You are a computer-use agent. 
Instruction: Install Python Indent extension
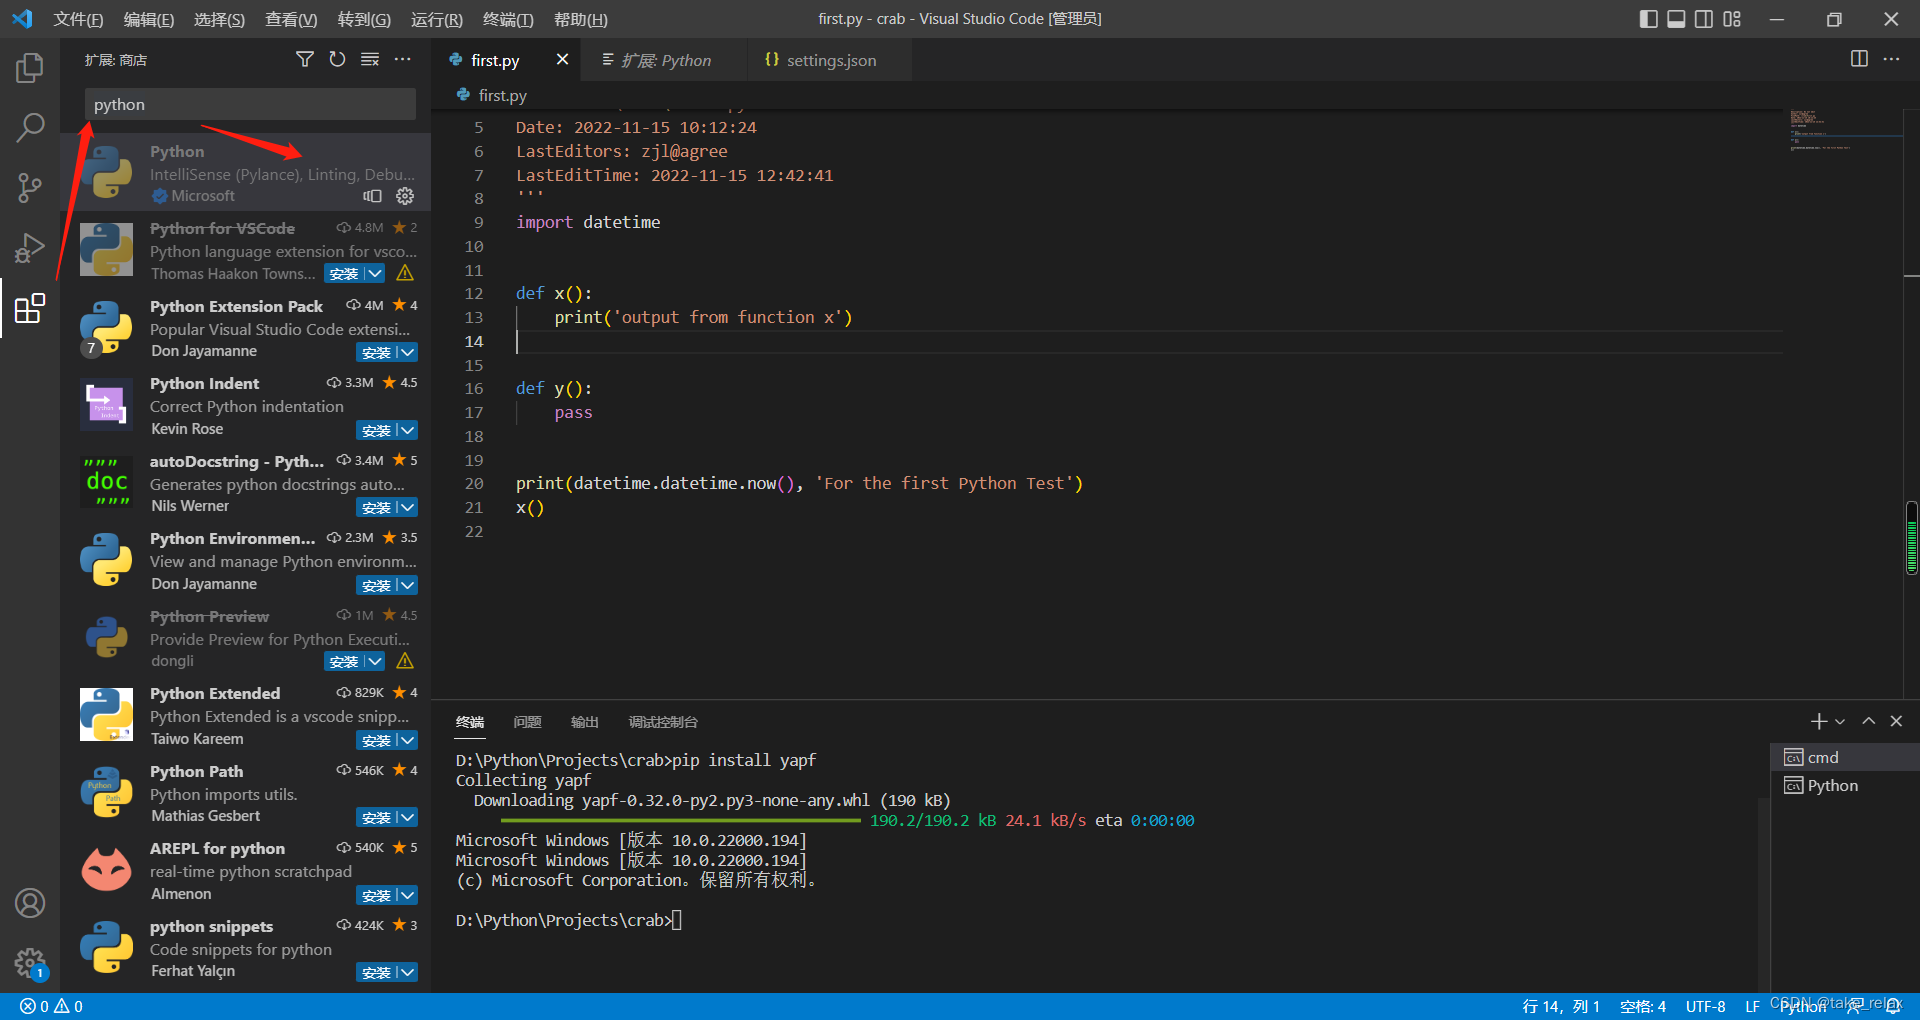tap(376, 430)
